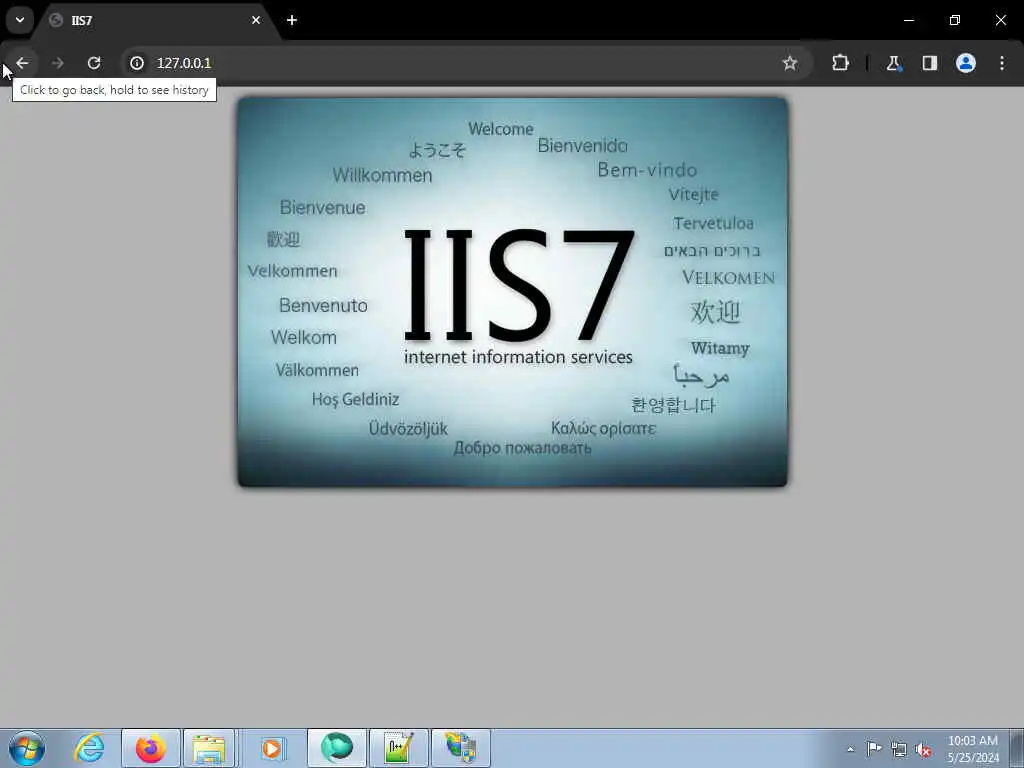Click the network tray icon

point(899,750)
